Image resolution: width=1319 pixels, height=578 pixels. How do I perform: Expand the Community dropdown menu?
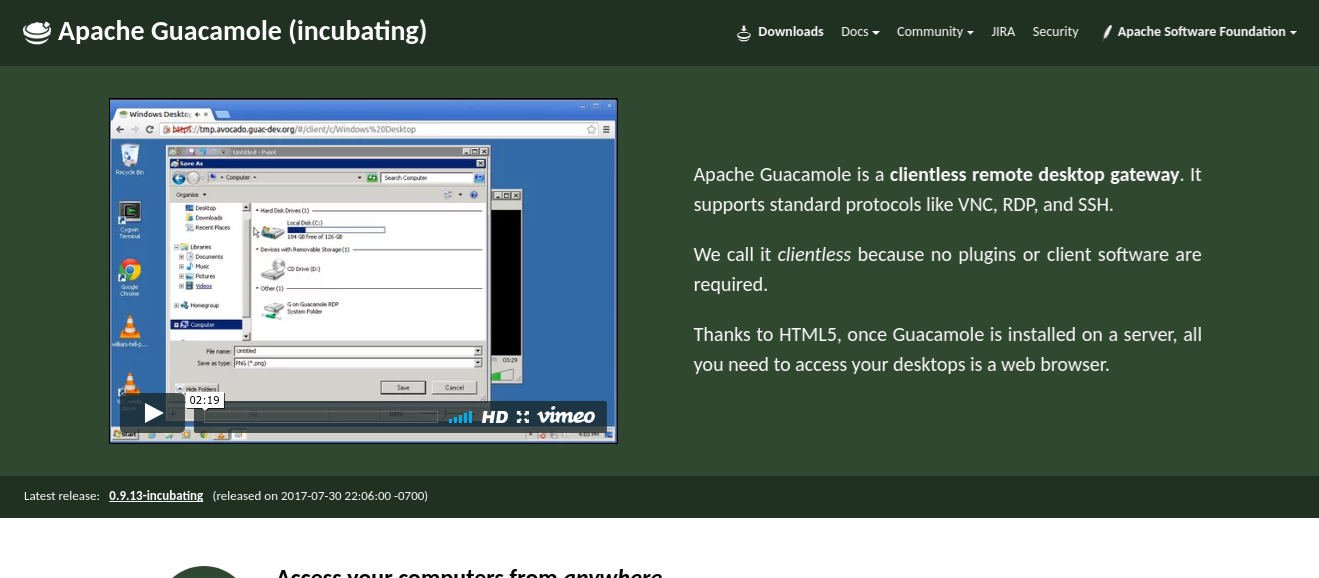935,32
